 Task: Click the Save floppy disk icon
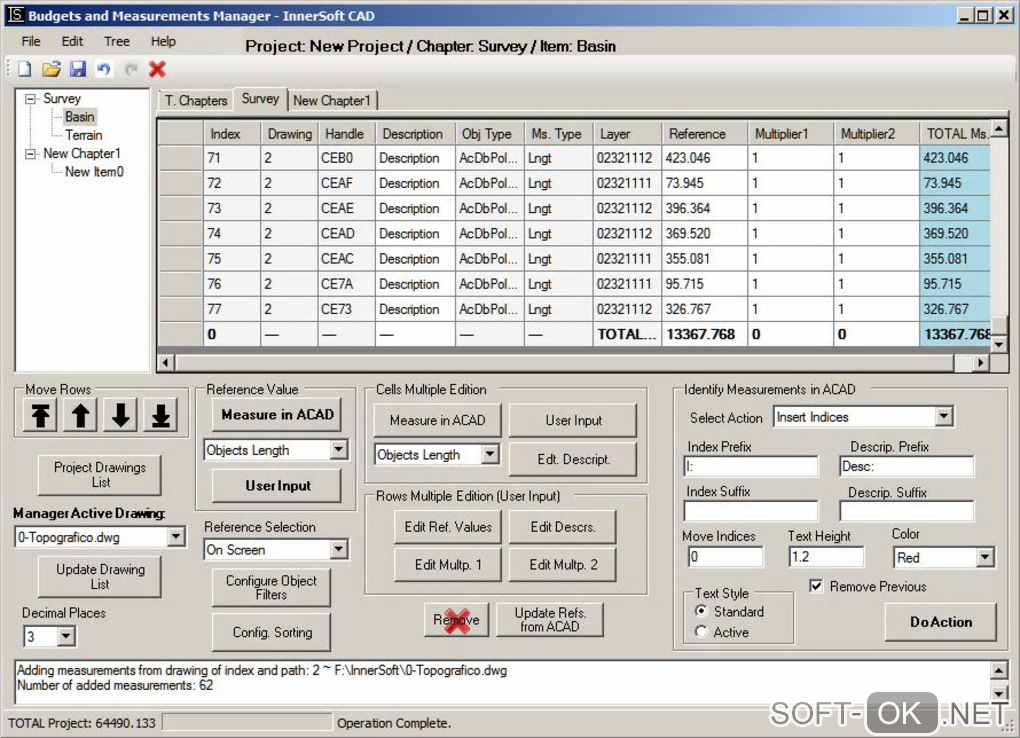click(x=77, y=69)
